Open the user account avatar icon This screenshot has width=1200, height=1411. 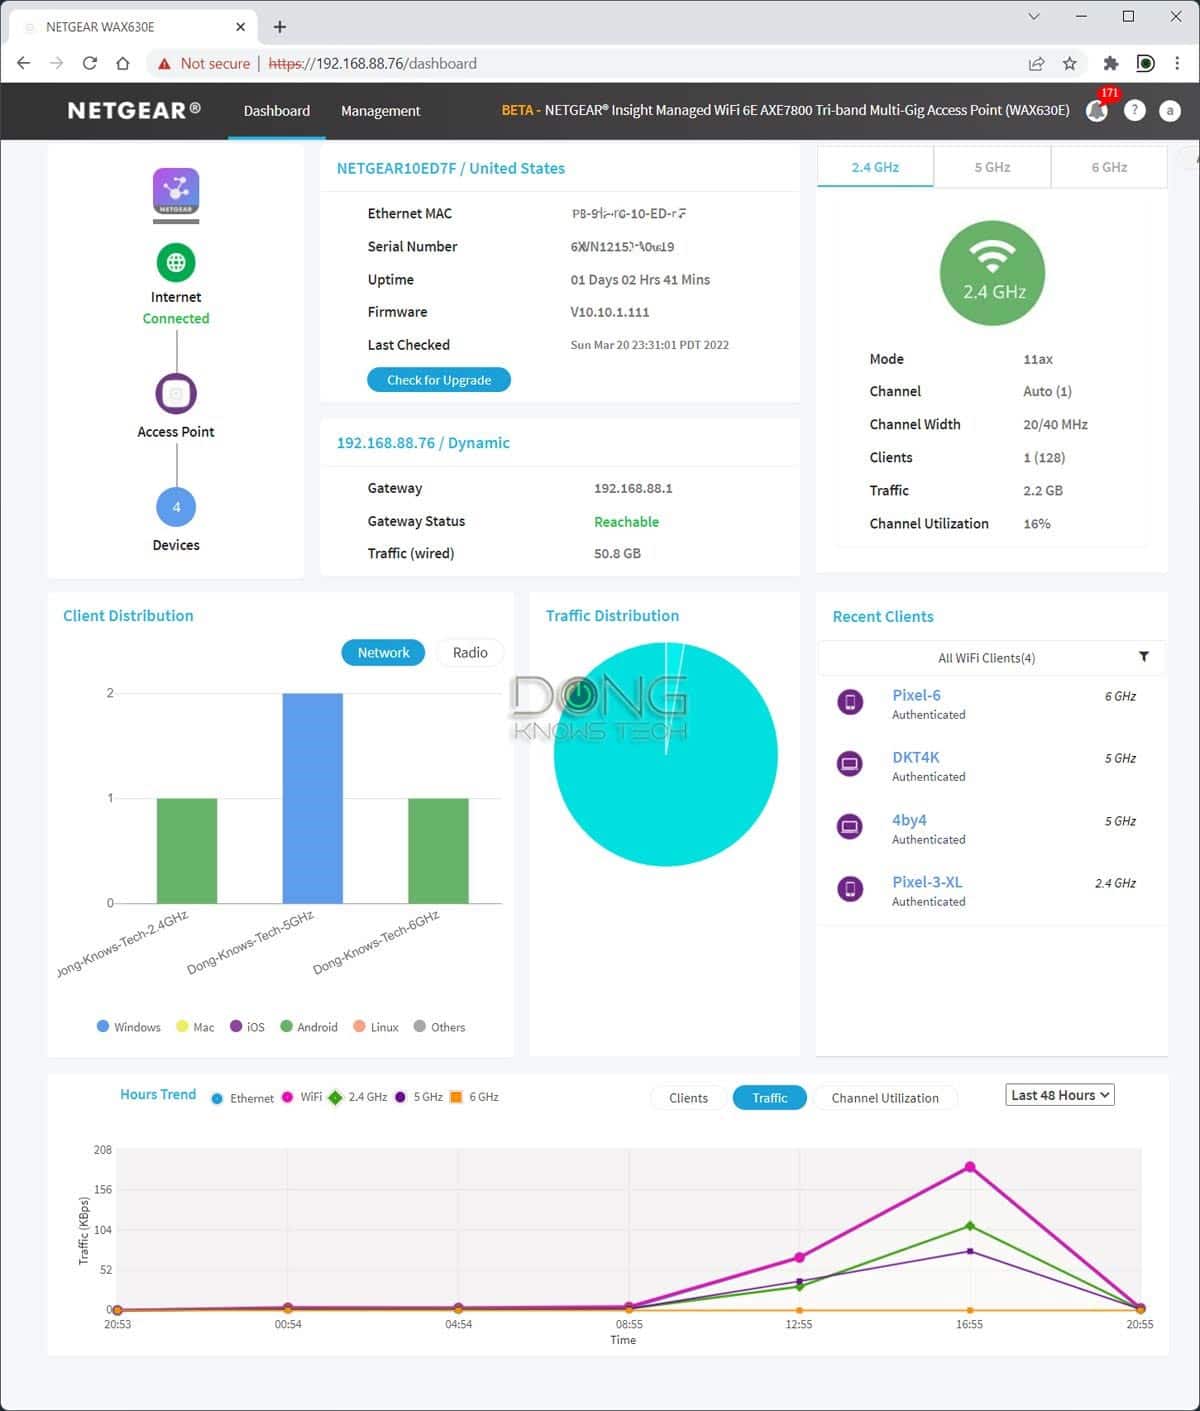pos(1169,111)
